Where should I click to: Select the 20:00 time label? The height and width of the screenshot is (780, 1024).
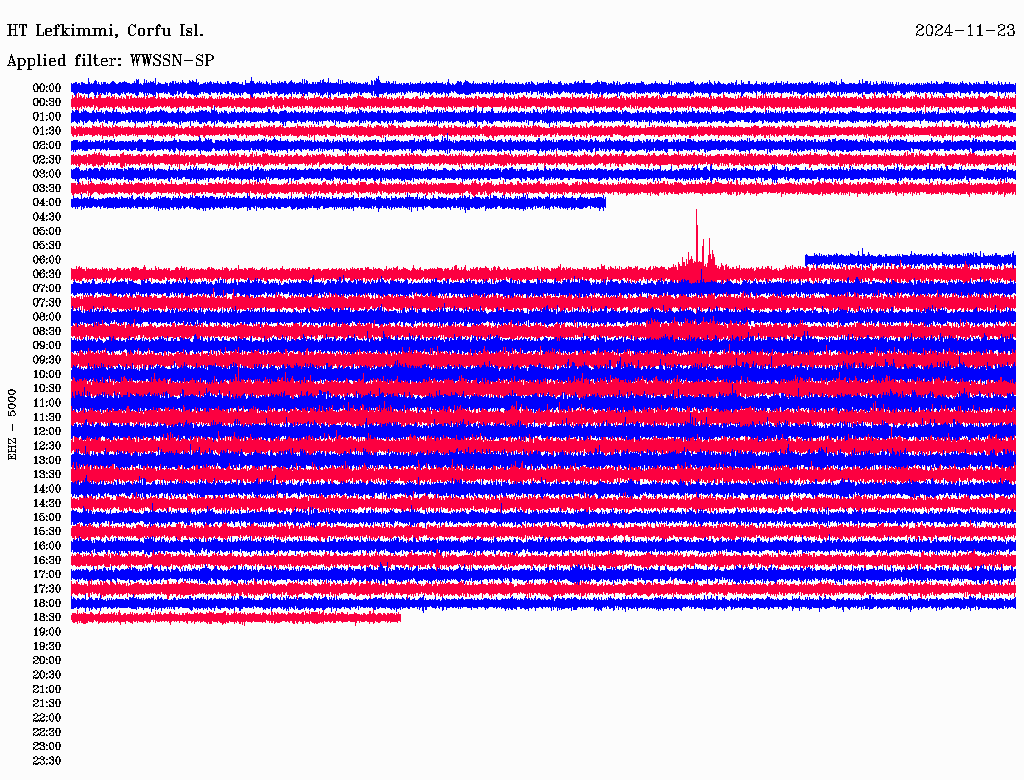click(x=47, y=661)
